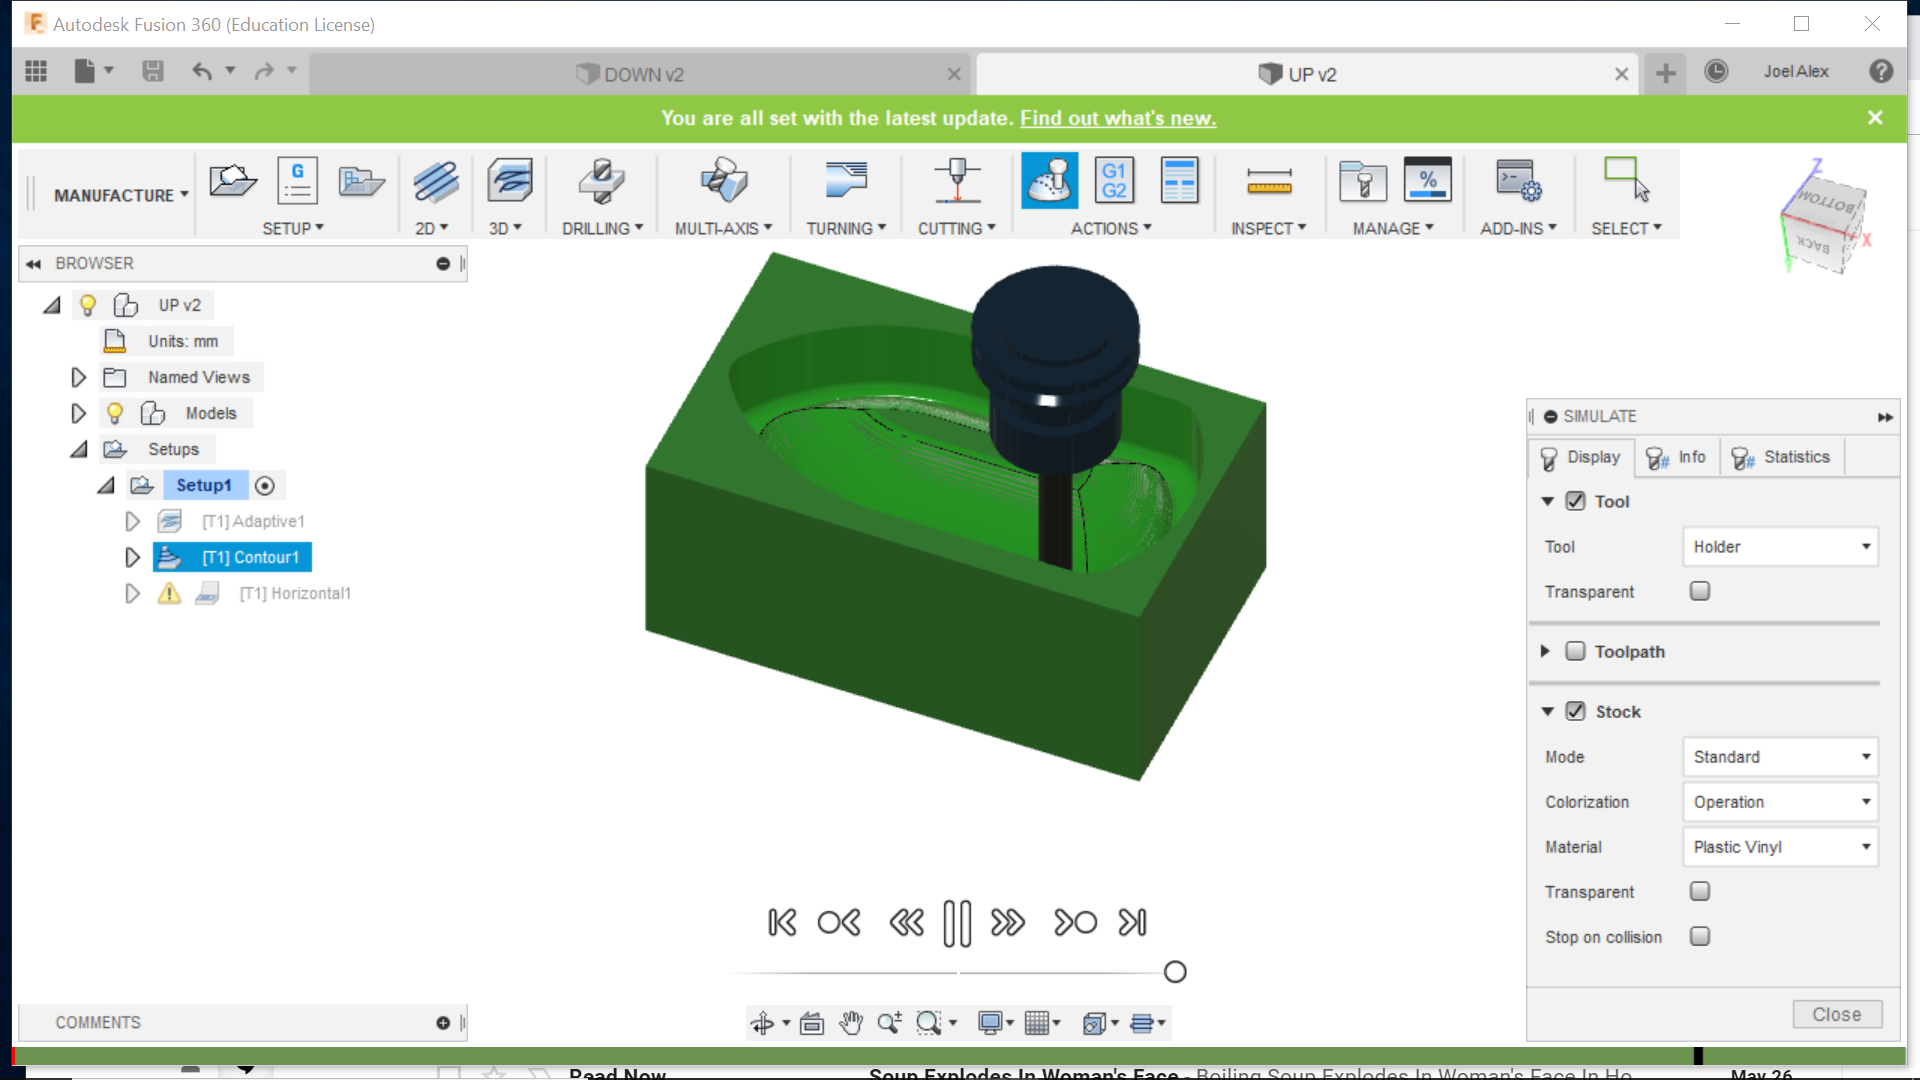Open the Find out what's new link

click(1117, 118)
